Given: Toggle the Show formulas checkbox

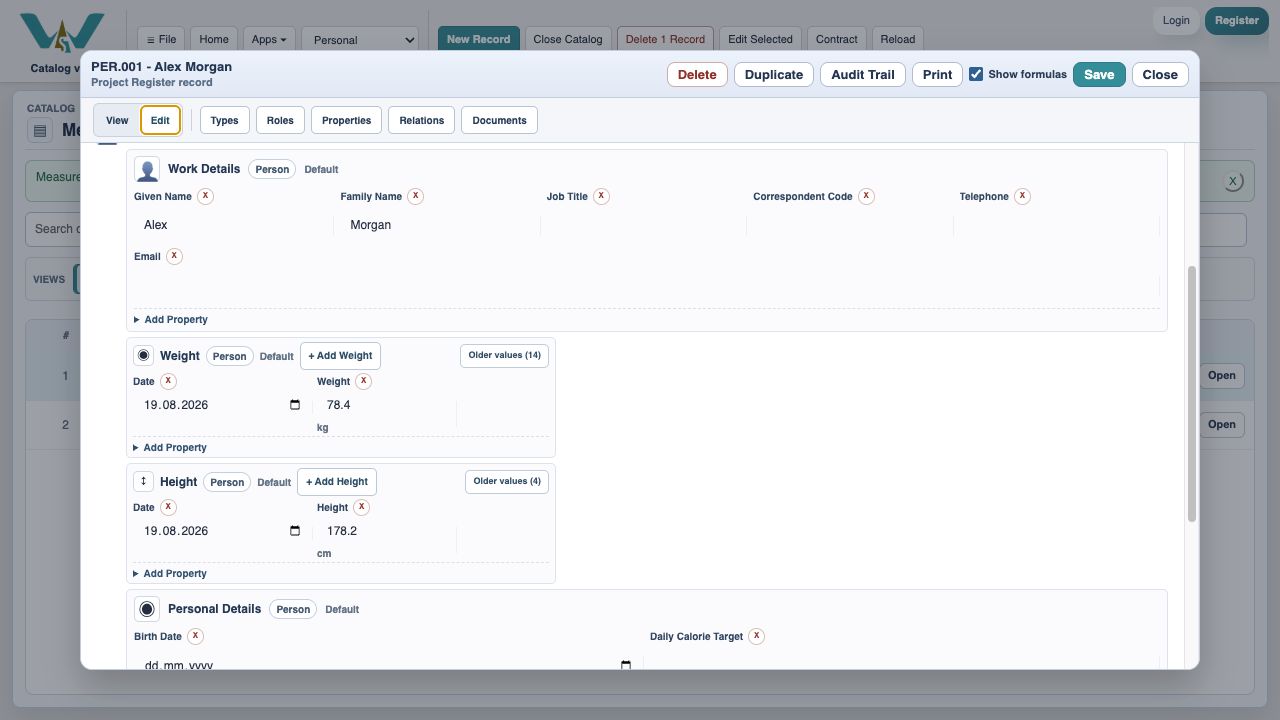Looking at the screenshot, I should click(976, 74).
